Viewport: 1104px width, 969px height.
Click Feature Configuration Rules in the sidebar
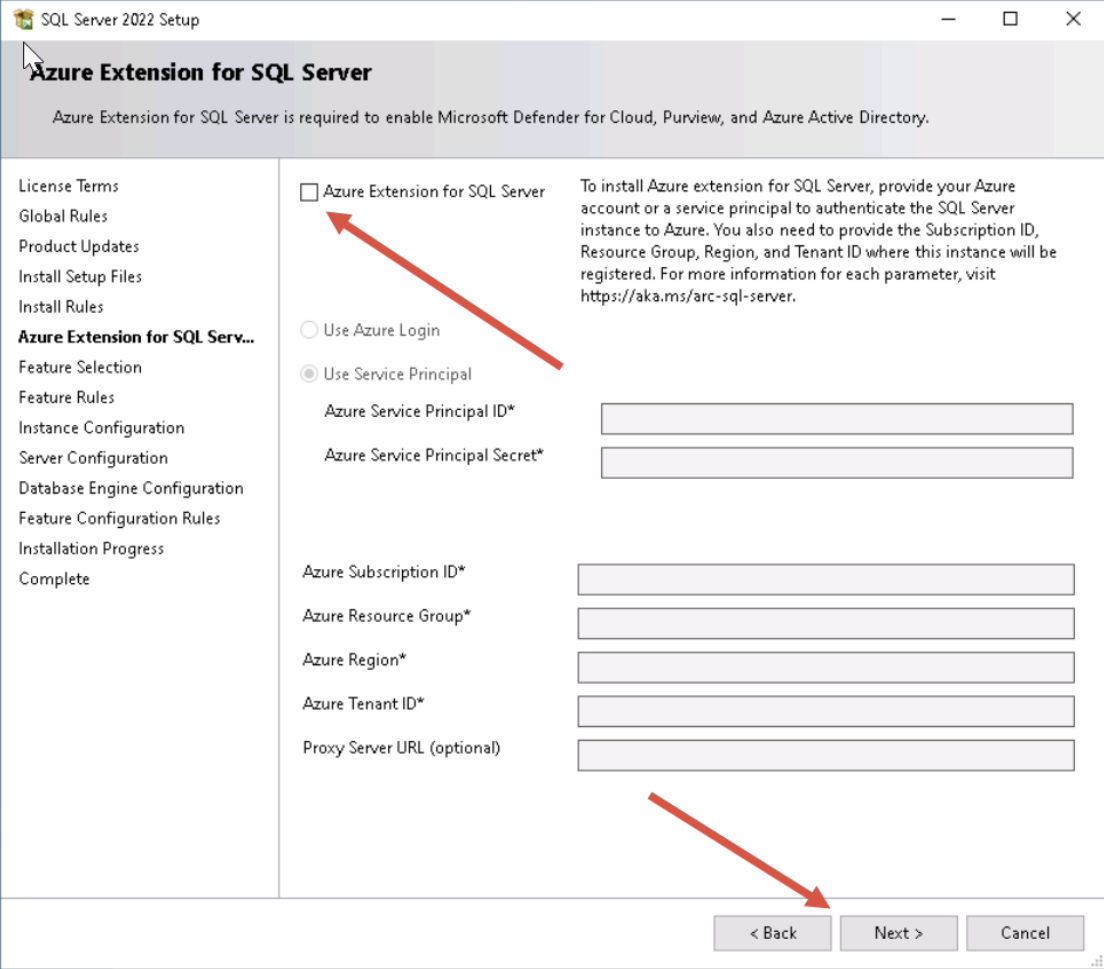point(120,518)
